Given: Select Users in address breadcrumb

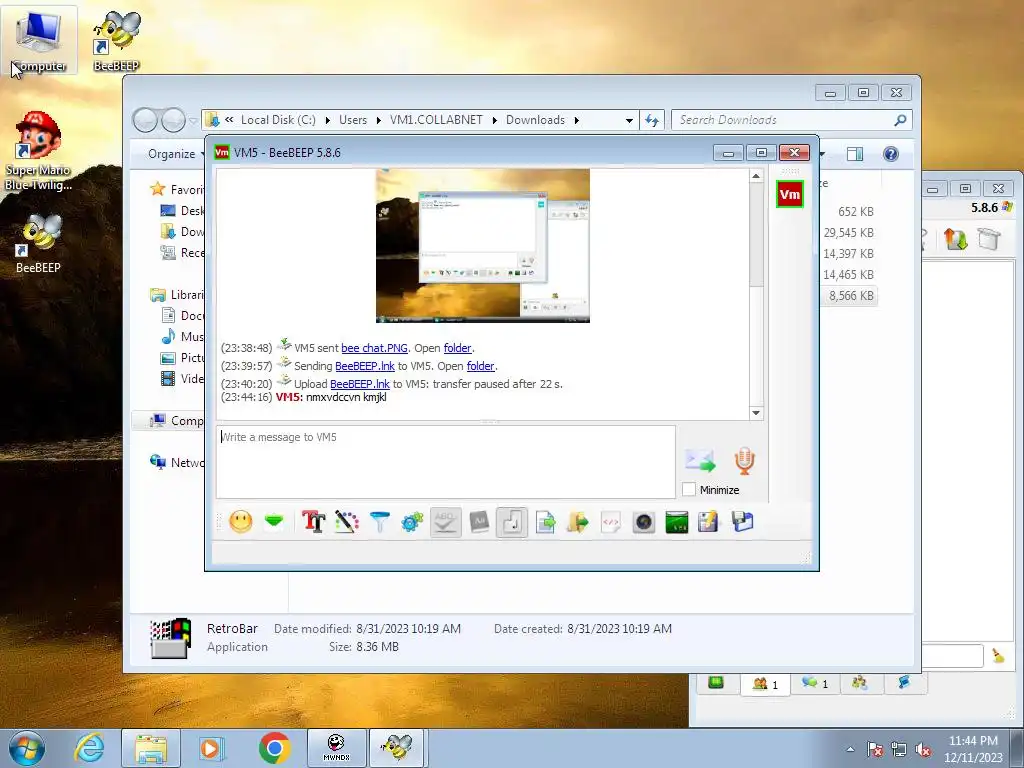Looking at the screenshot, I should coord(353,120).
